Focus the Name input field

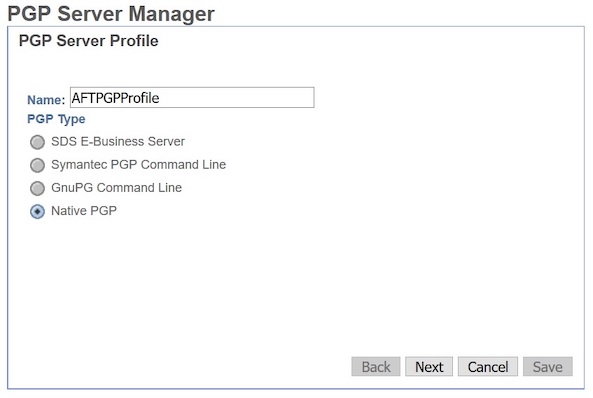click(192, 98)
